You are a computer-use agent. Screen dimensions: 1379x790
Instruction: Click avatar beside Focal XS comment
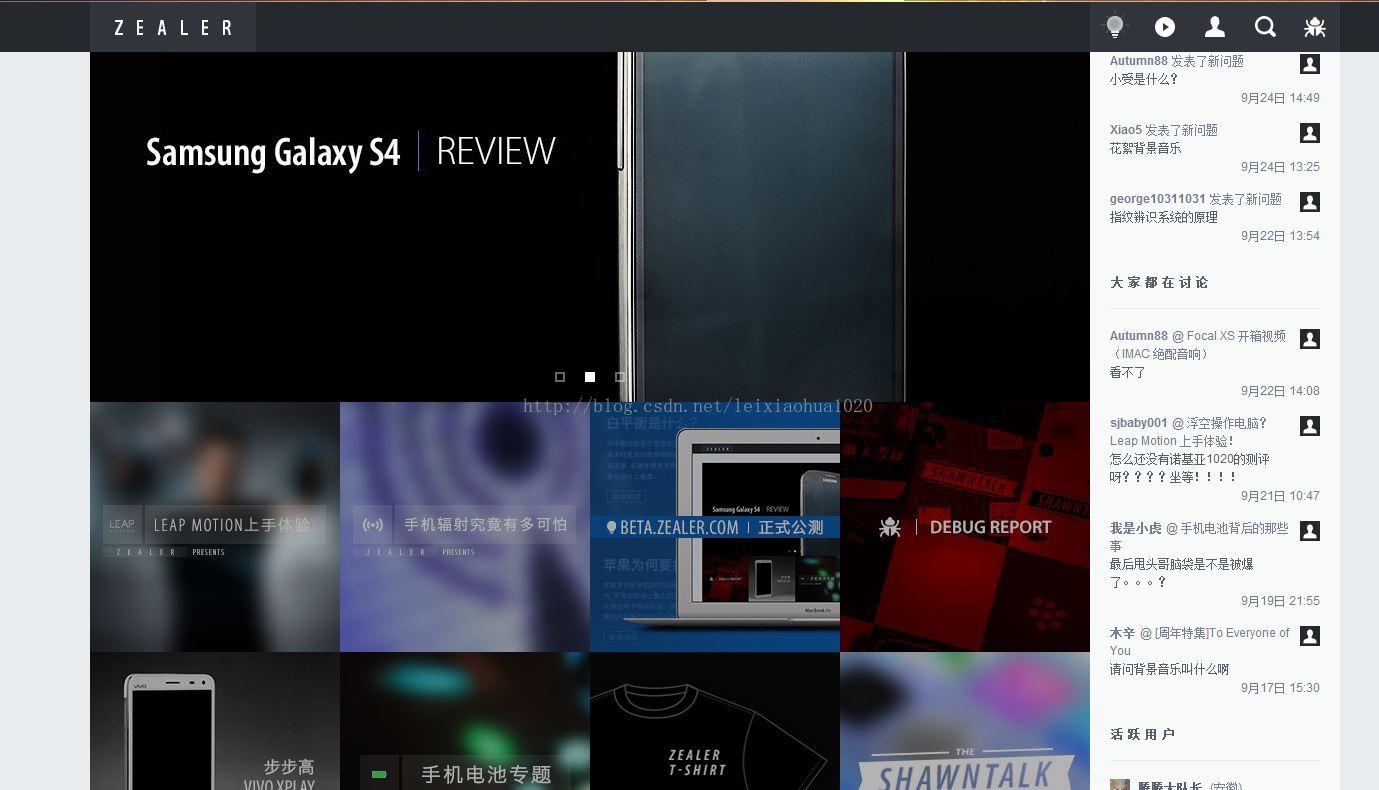point(1309,339)
